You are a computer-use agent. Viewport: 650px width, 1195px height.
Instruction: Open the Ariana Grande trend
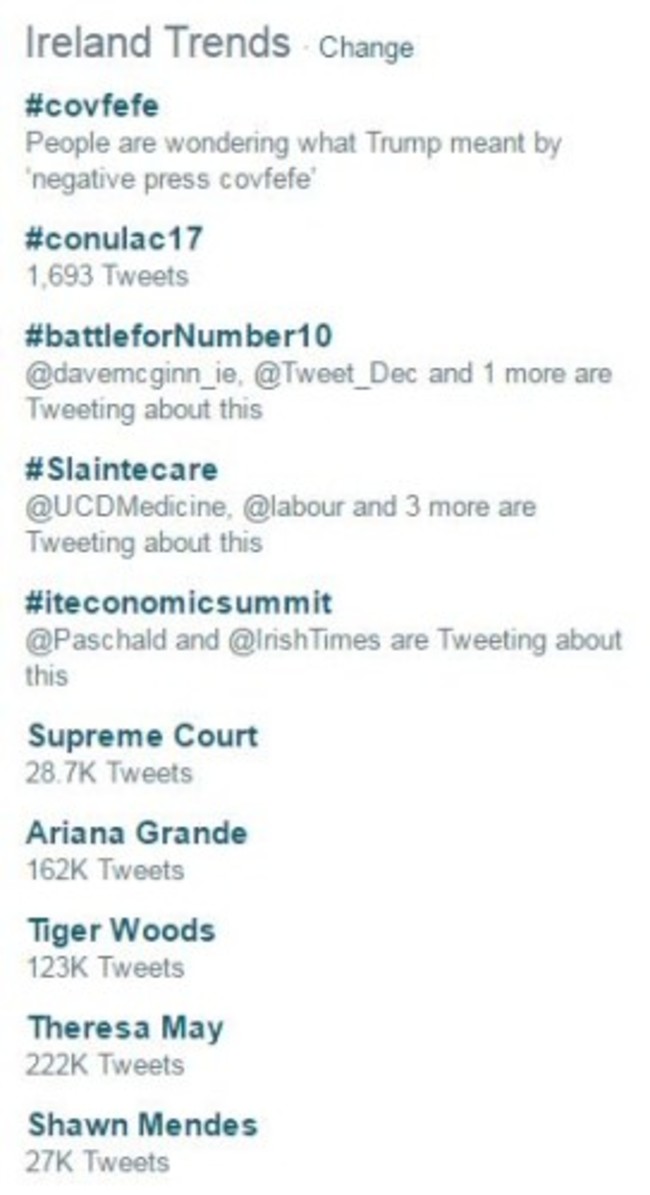[137, 833]
